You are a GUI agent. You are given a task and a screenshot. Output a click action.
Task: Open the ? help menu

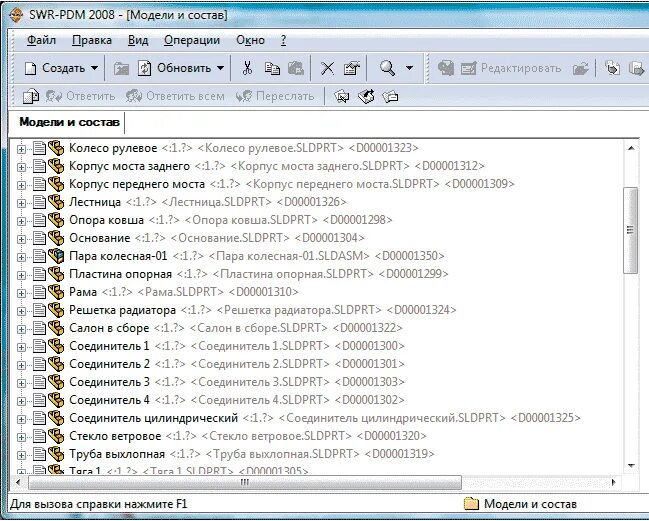click(283, 40)
